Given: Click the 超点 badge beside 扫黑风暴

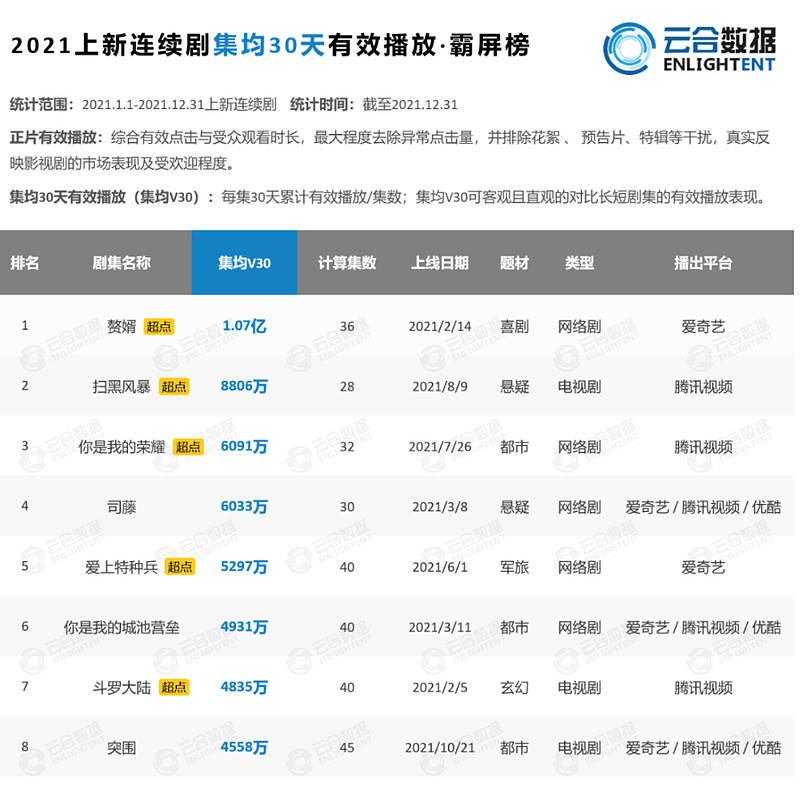Looking at the screenshot, I should [x=173, y=387].
